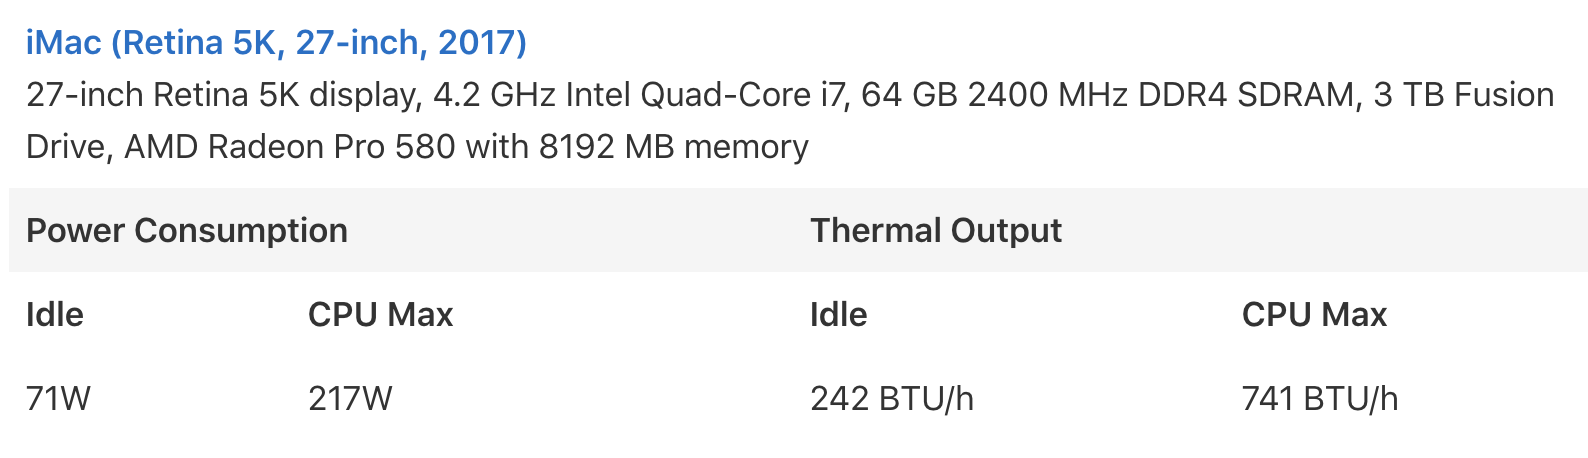Image resolution: width=1588 pixels, height=458 pixels.
Task: Select the CPU Max label under Thermal Output
Action: coord(1314,315)
